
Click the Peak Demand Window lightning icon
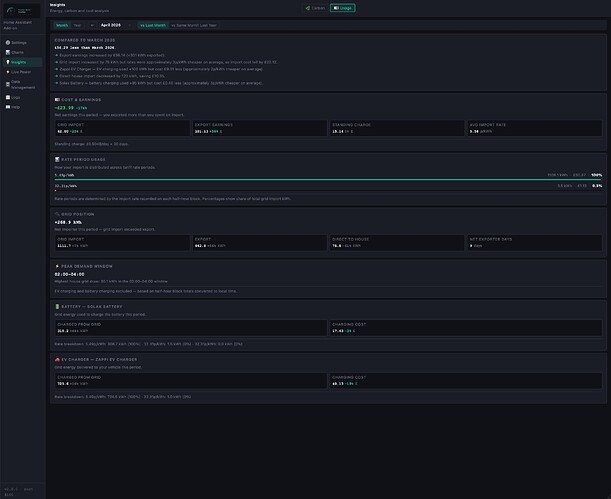tap(57, 266)
